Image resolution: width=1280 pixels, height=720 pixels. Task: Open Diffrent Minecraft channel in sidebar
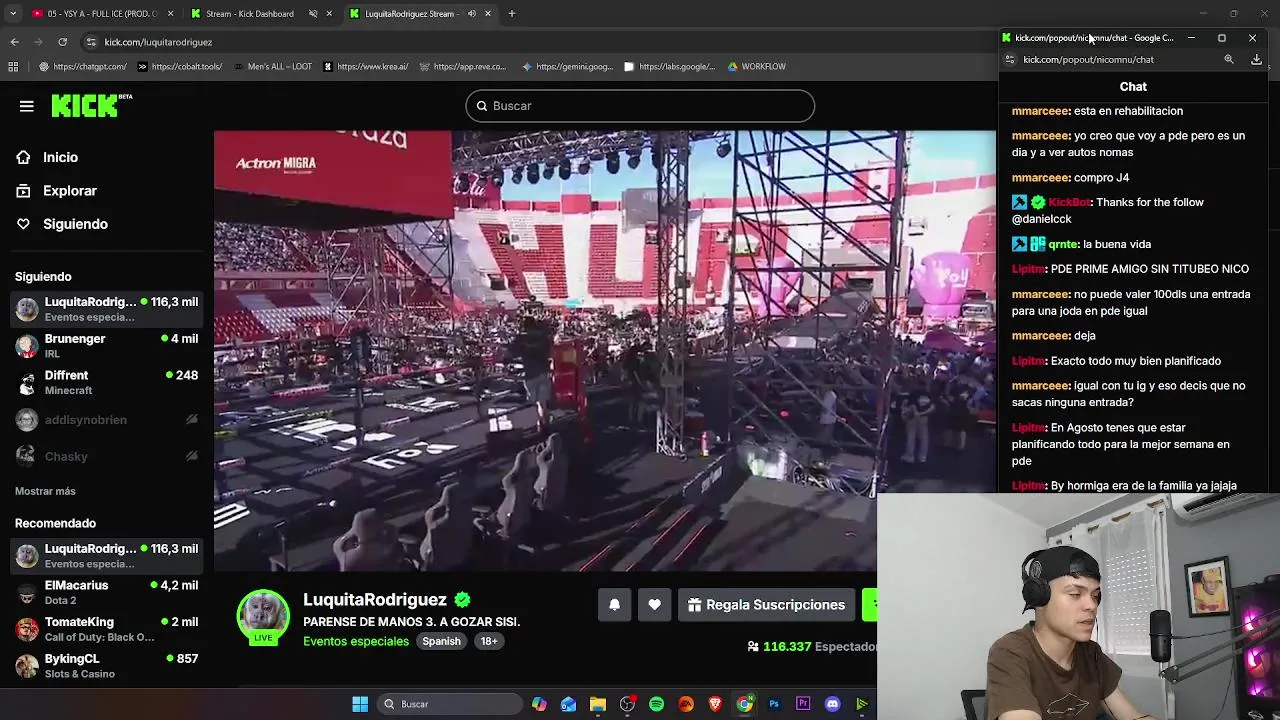coord(106,383)
